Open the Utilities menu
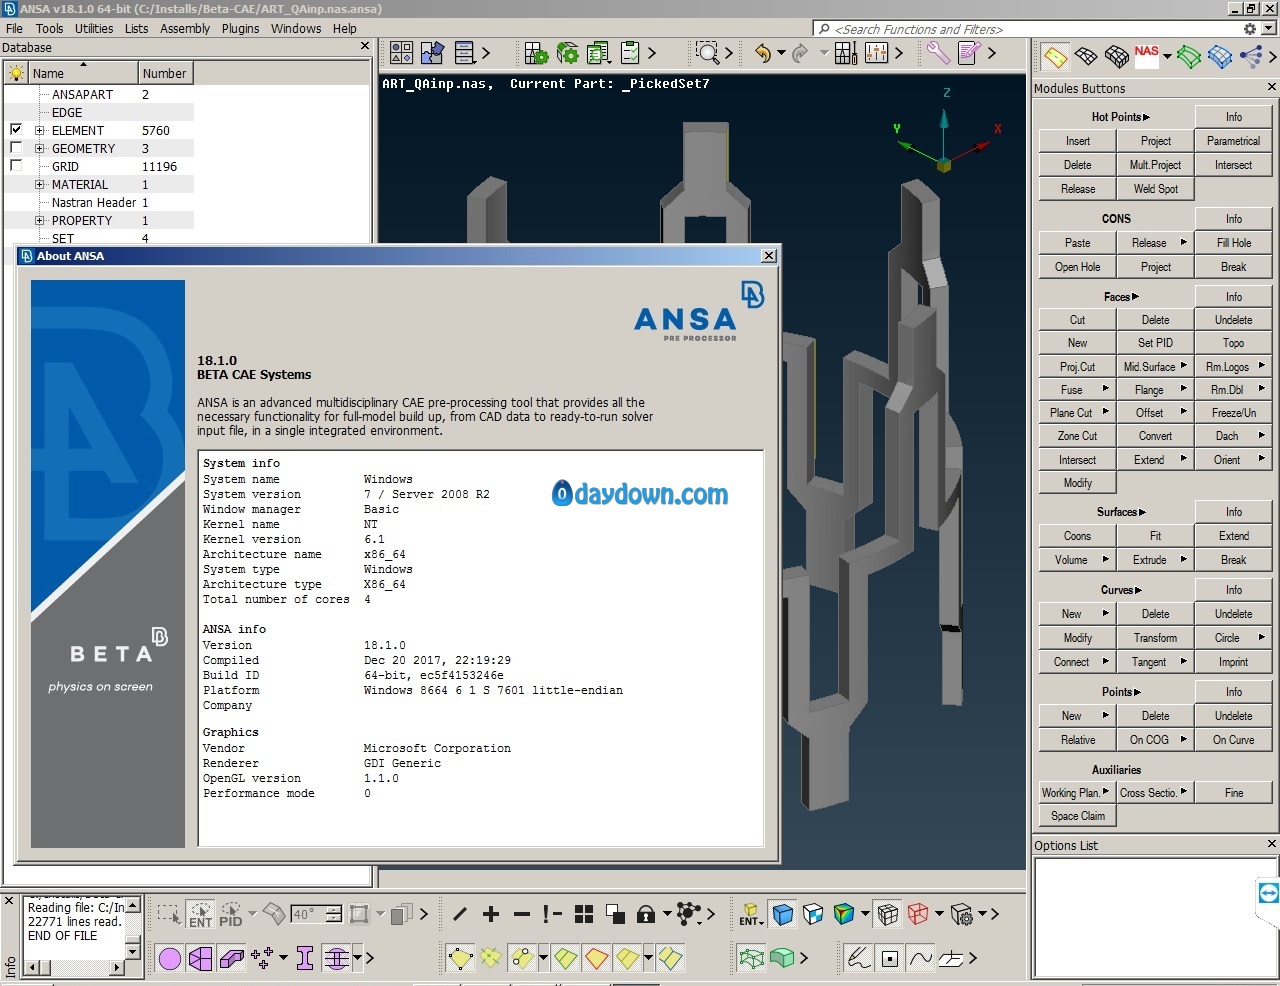 [94, 29]
